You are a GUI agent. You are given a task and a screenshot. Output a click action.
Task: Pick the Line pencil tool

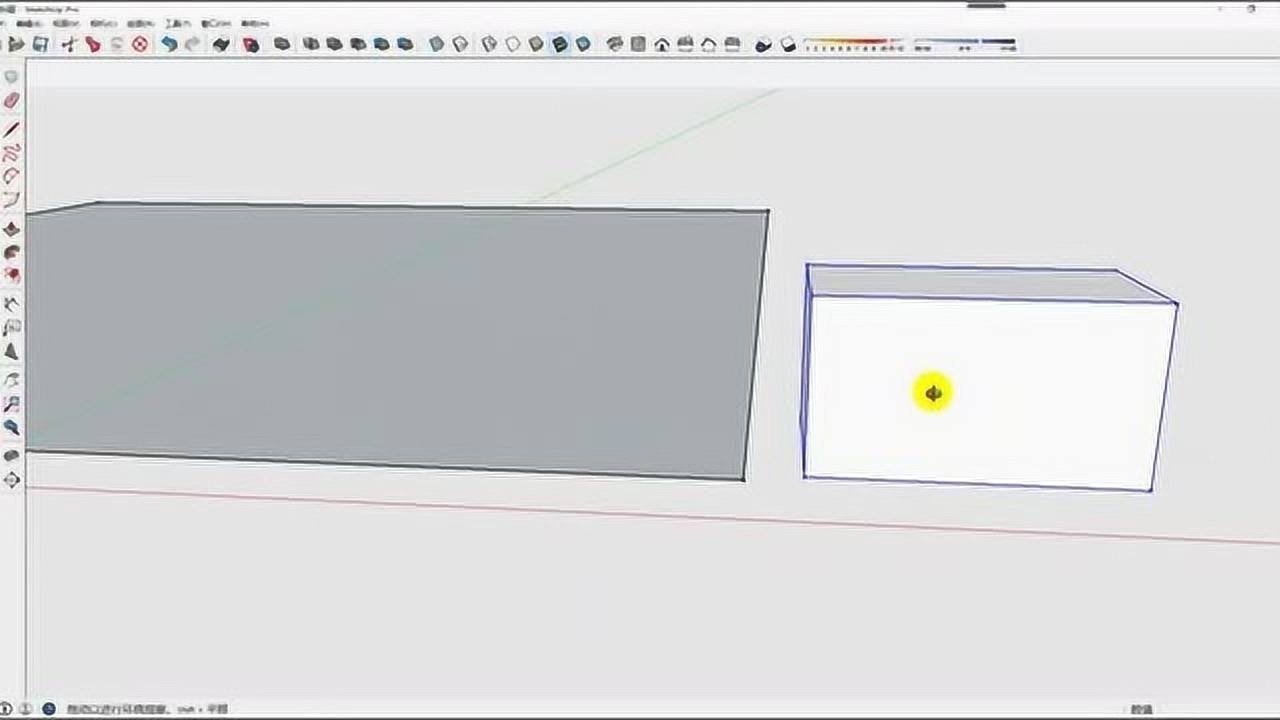(12, 130)
